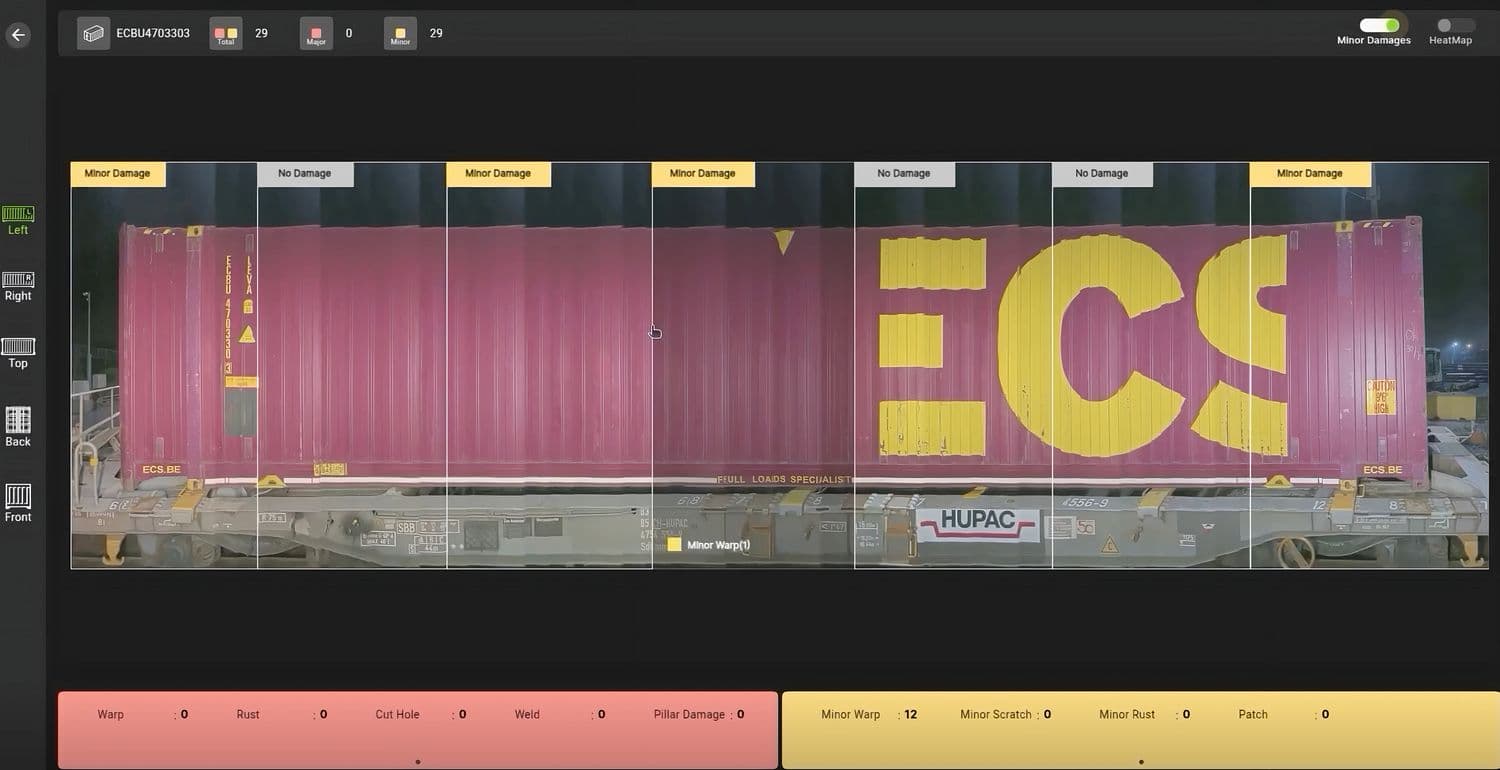1500x770 pixels.
Task: Click the Cut Hole count entry
Action: click(x=421, y=715)
